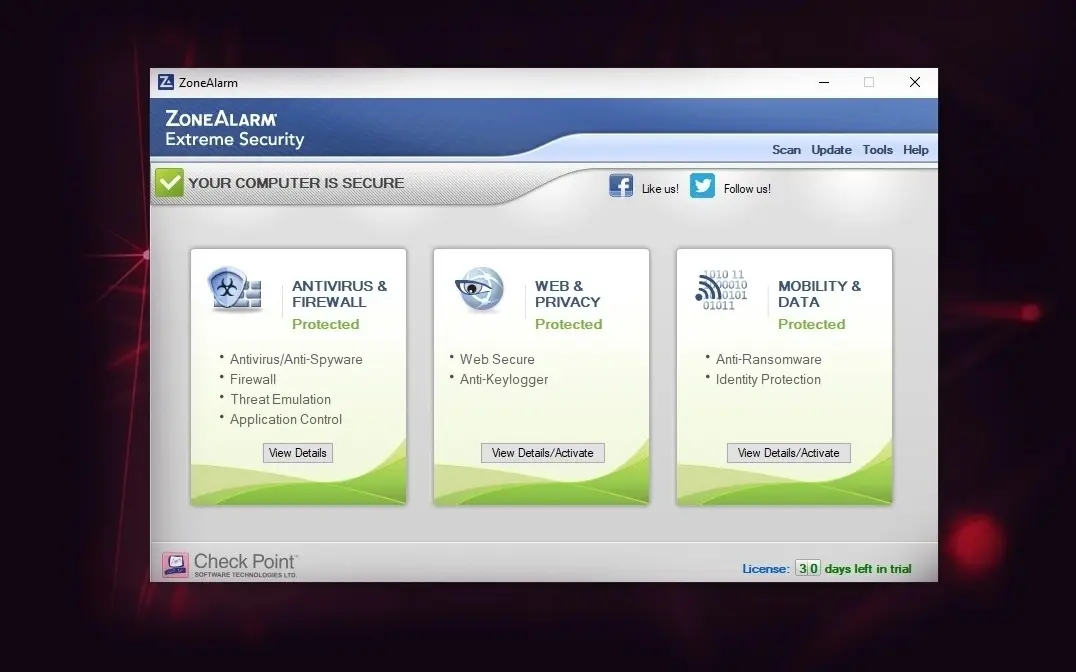View Details for Antivirus & Firewall
Image resolution: width=1076 pixels, height=672 pixels.
click(298, 453)
